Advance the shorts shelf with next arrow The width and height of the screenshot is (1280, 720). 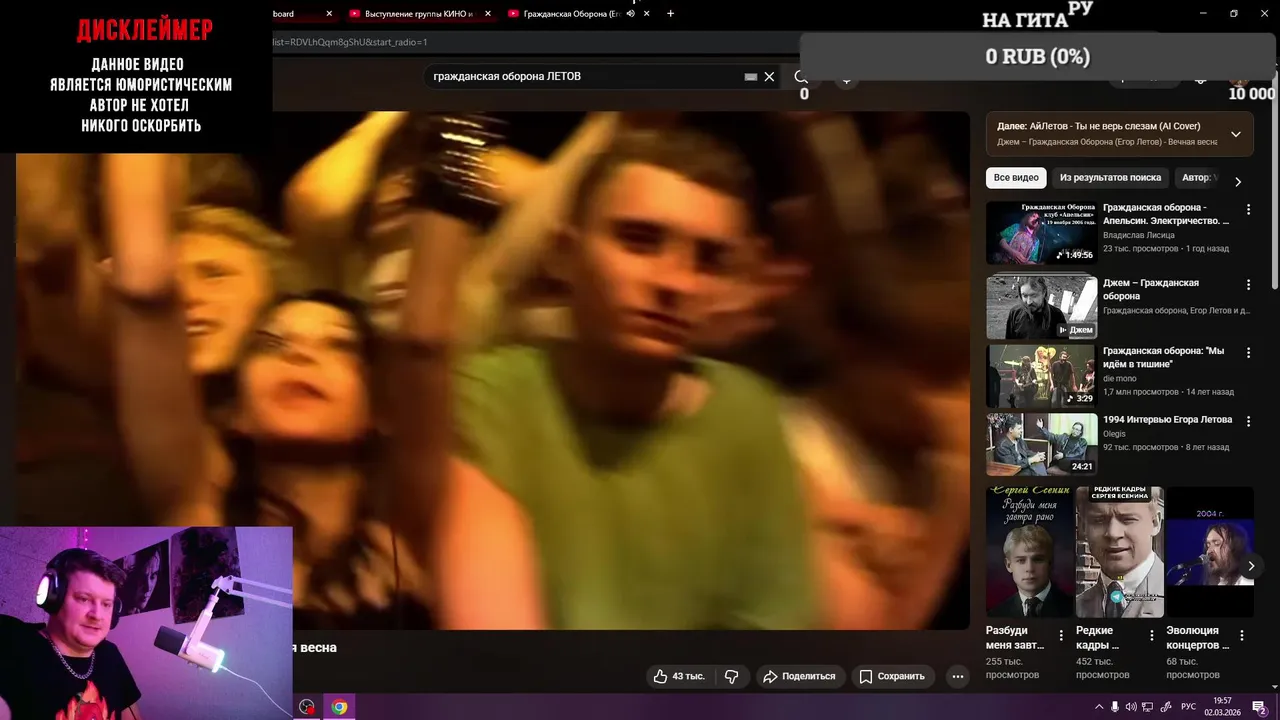click(1250, 566)
